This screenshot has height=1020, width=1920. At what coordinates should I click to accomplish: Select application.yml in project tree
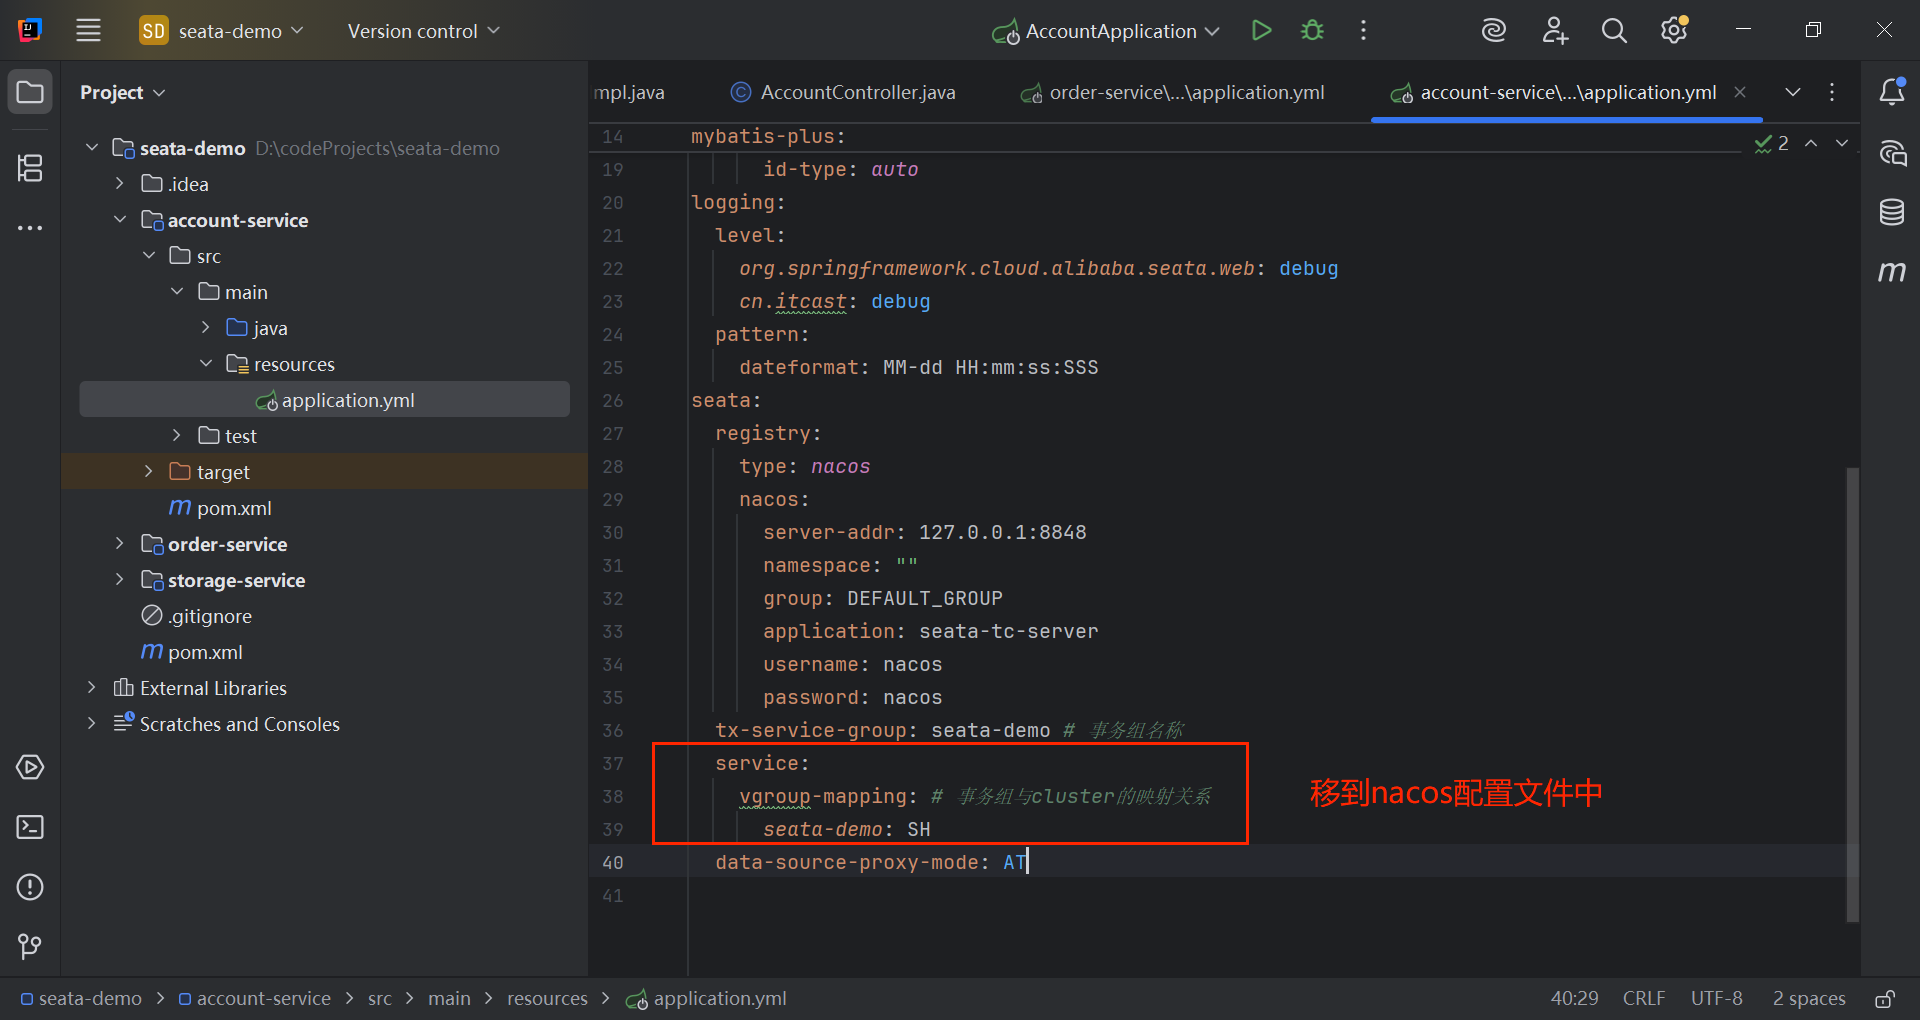point(325,400)
